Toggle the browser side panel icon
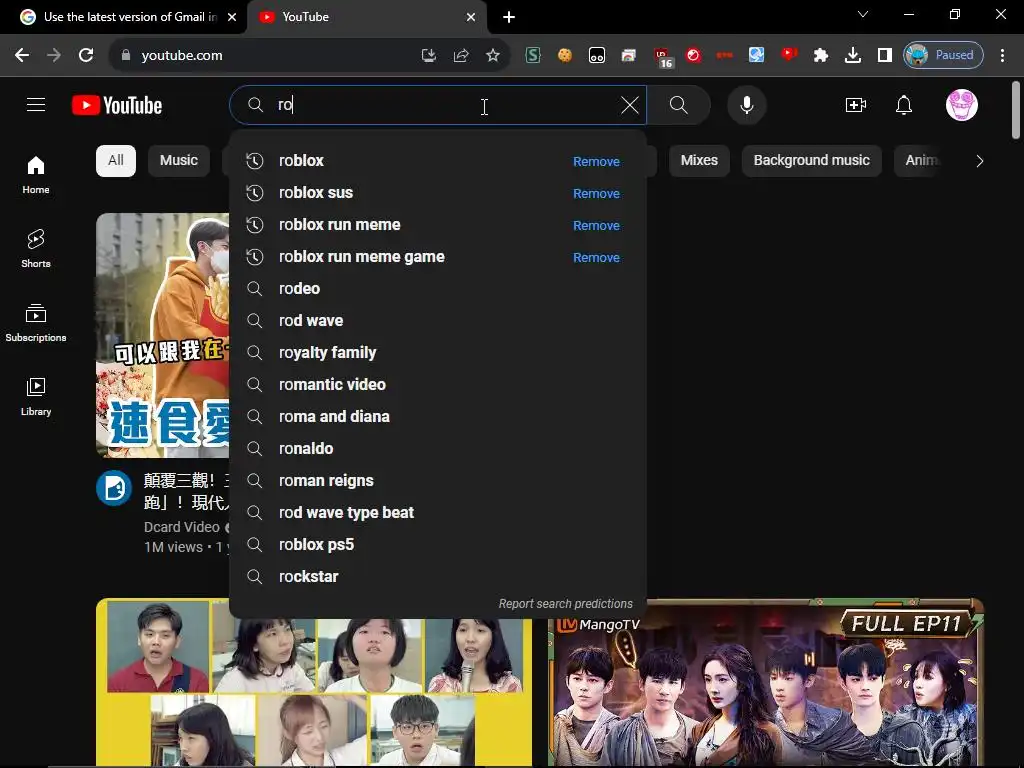The height and width of the screenshot is (768, 1024). pyautogui.click(x=885, y=56)
